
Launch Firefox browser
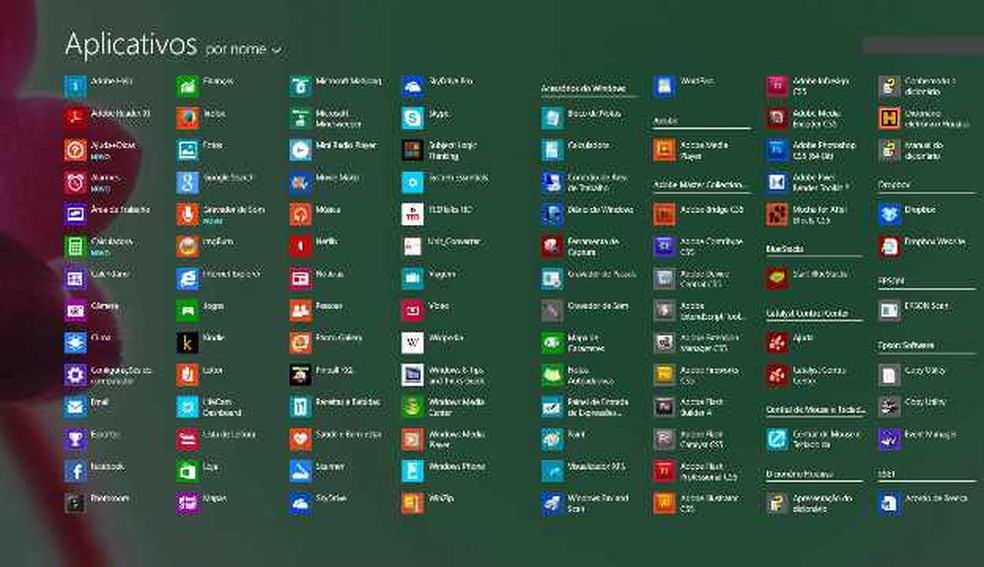(x=201, y=117)
